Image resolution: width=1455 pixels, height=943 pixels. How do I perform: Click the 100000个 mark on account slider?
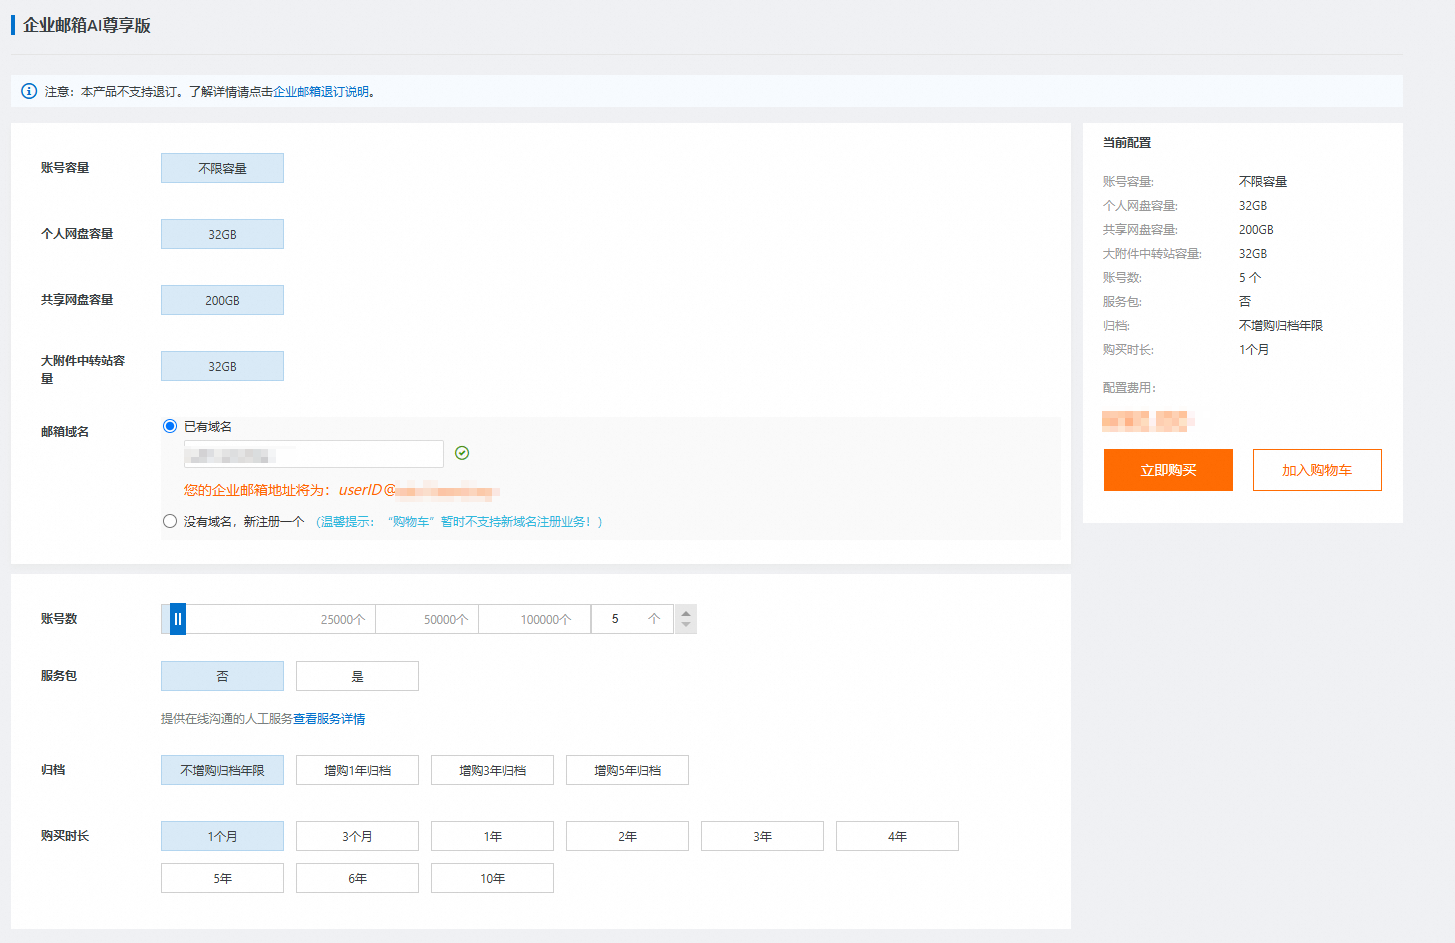pos(546,620)
